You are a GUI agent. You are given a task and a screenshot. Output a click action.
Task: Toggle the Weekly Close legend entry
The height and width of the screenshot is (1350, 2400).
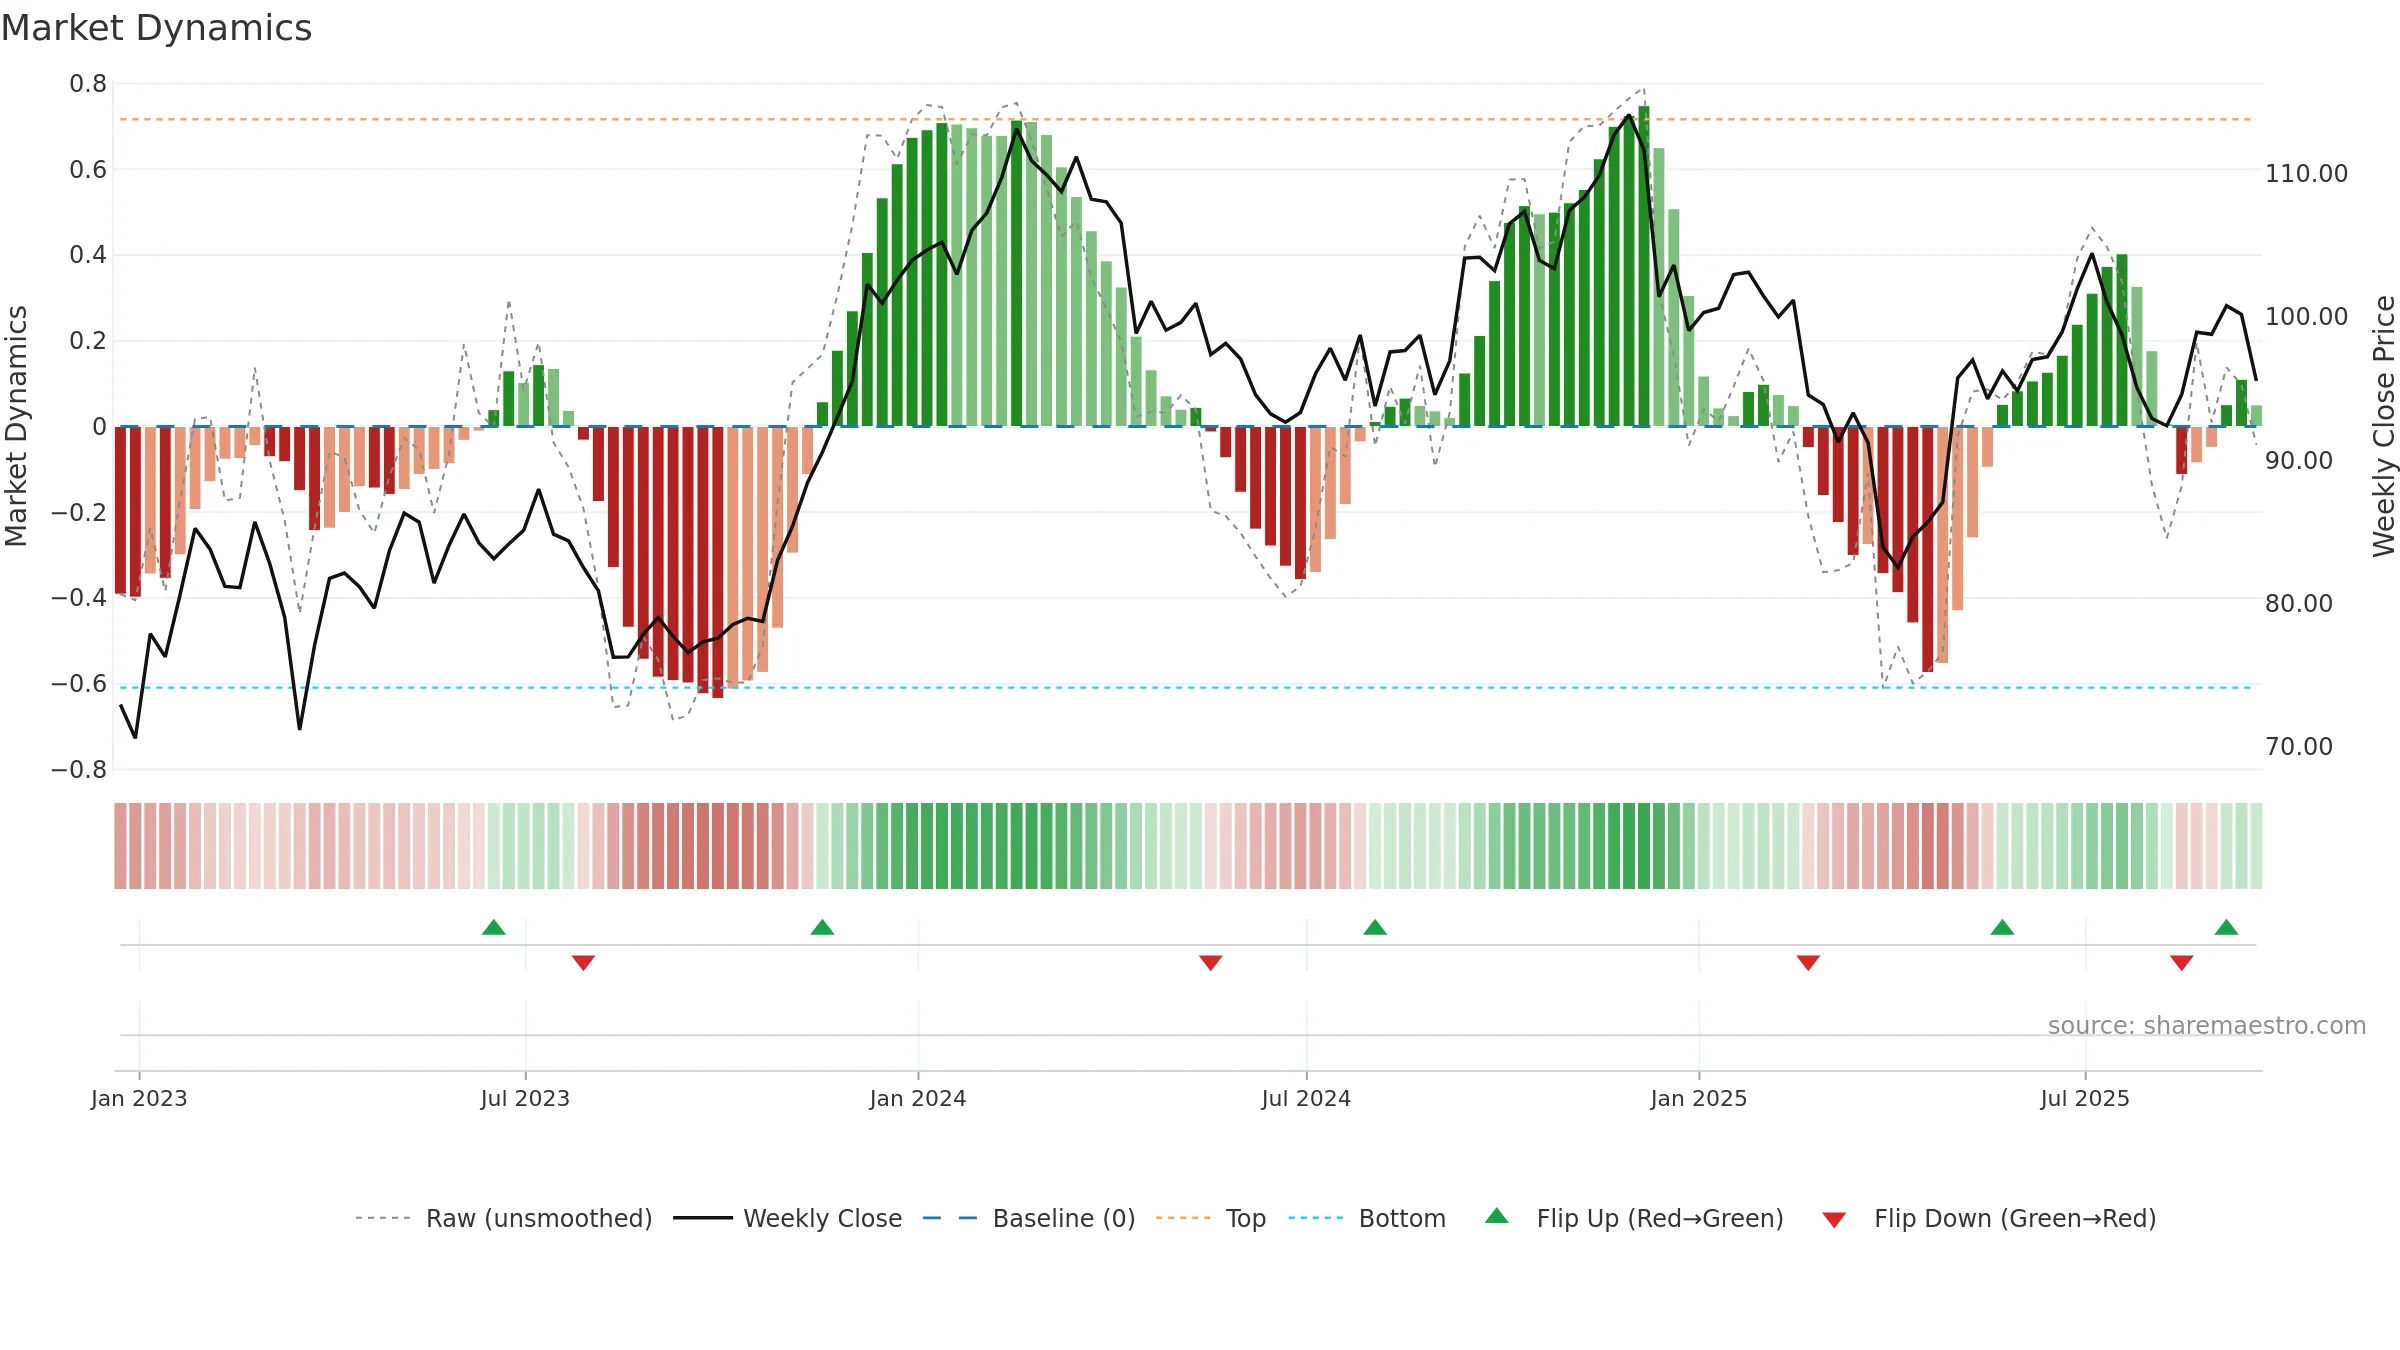(788, 1218)
